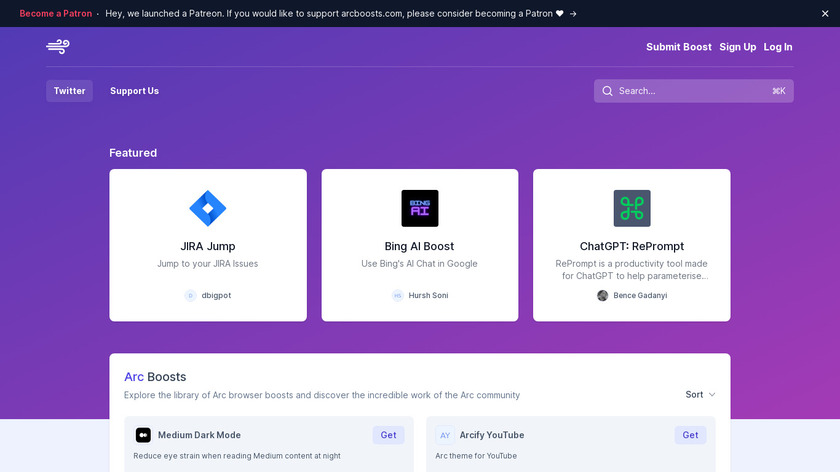Click the author name dbigpot
Viewport: 840px width, 472px height.
tap(216, 295)
